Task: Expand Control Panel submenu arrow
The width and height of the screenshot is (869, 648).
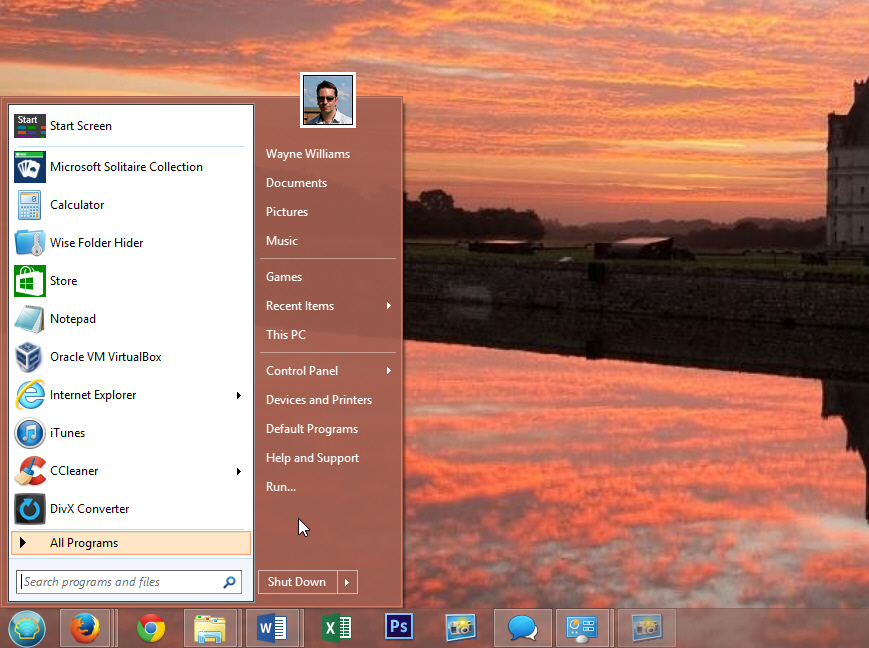Action: pos(389,371)
